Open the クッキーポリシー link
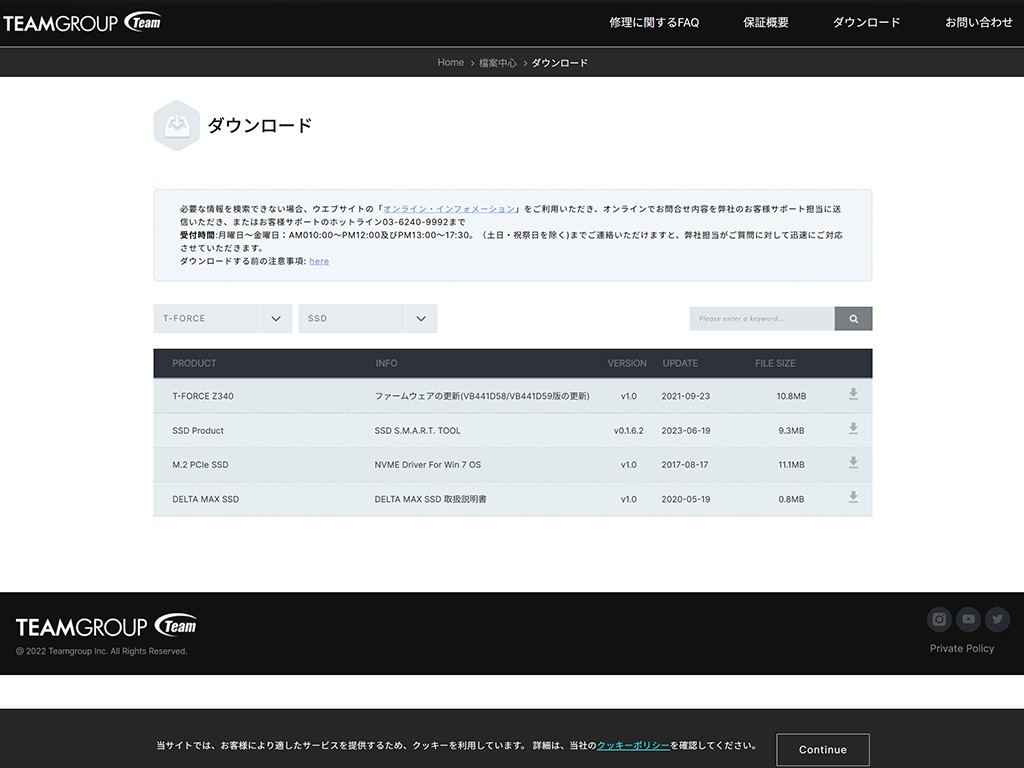Image resolution: width=1024 pixels, height=768 pixels. 636,746
